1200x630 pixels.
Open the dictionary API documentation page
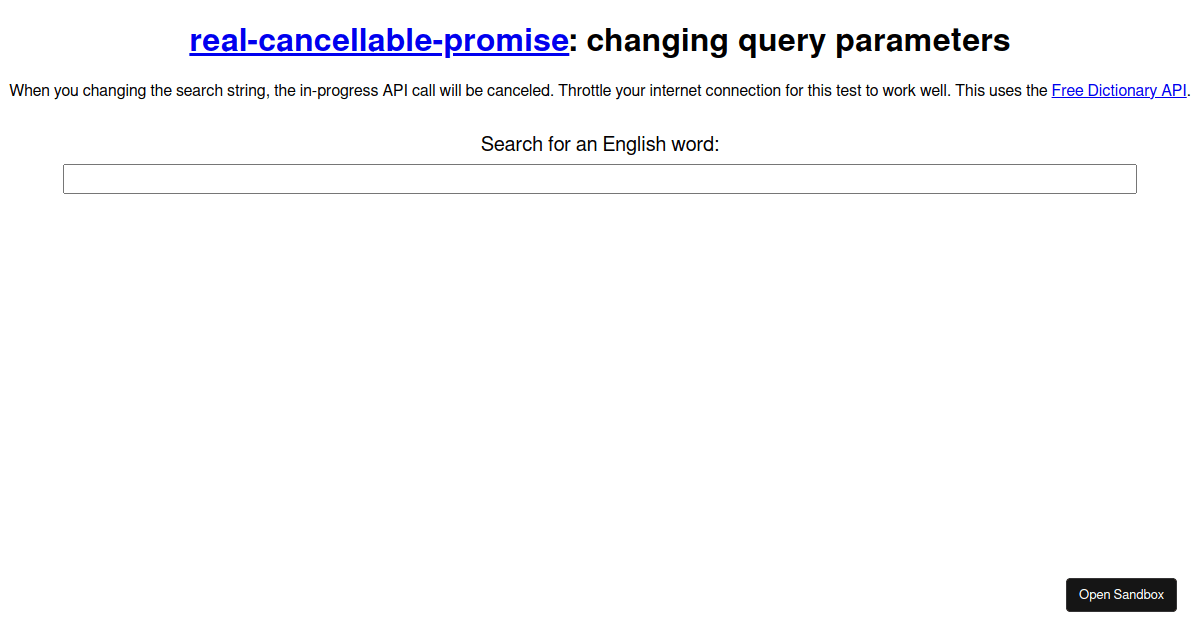point(1118,90)
